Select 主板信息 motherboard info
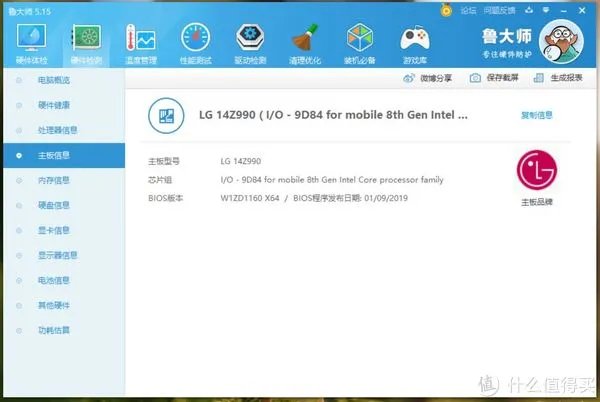The height and width of the screenshot is (402, 600). coord(64,155)
